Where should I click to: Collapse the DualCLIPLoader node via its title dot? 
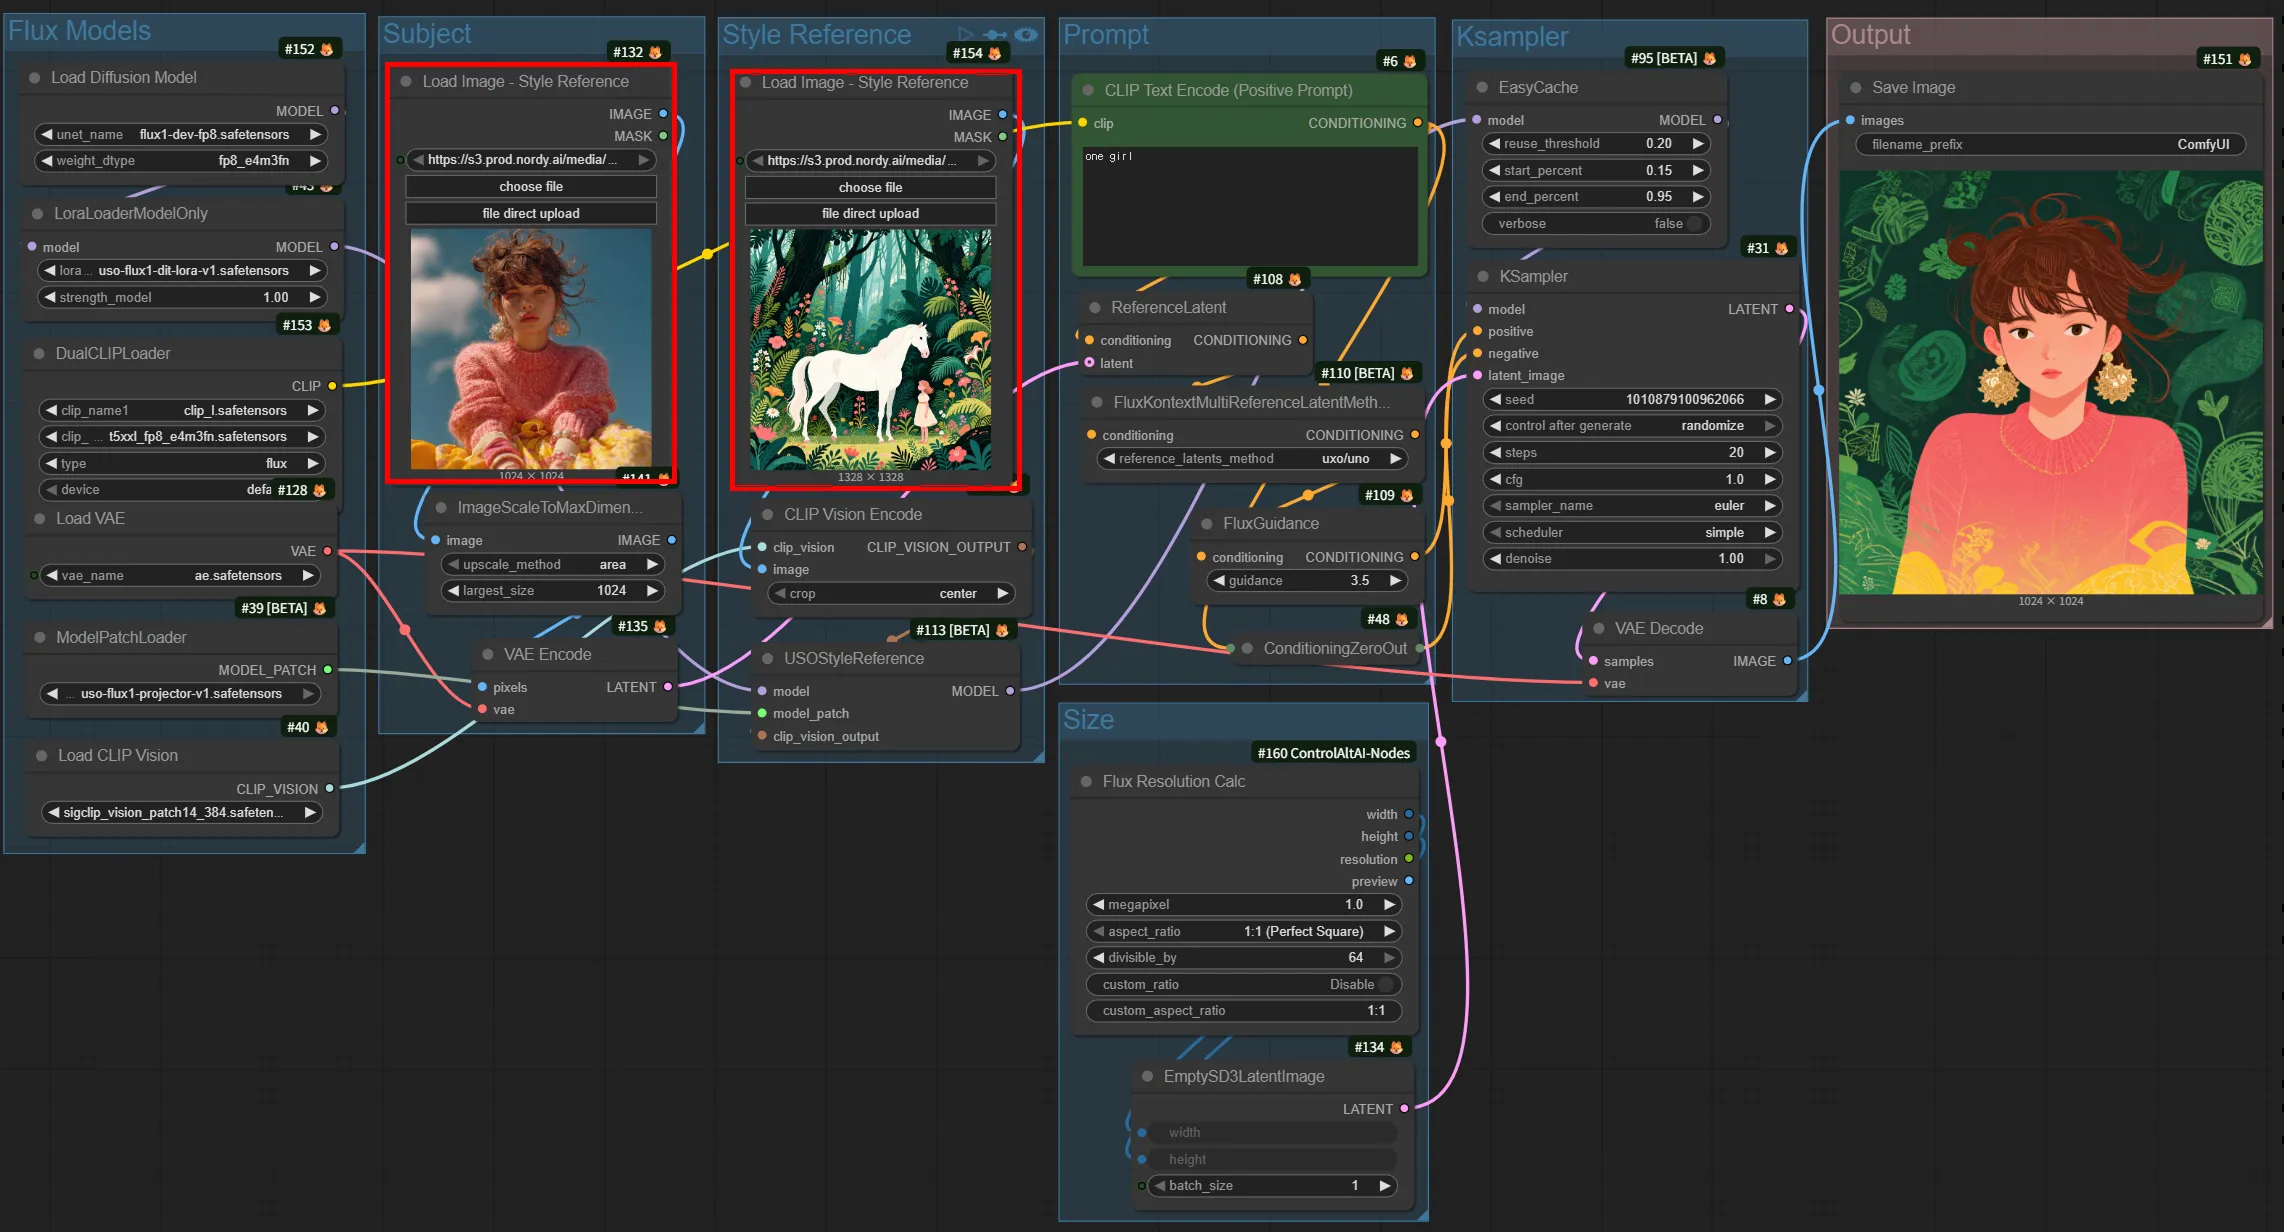click(39, 354)
